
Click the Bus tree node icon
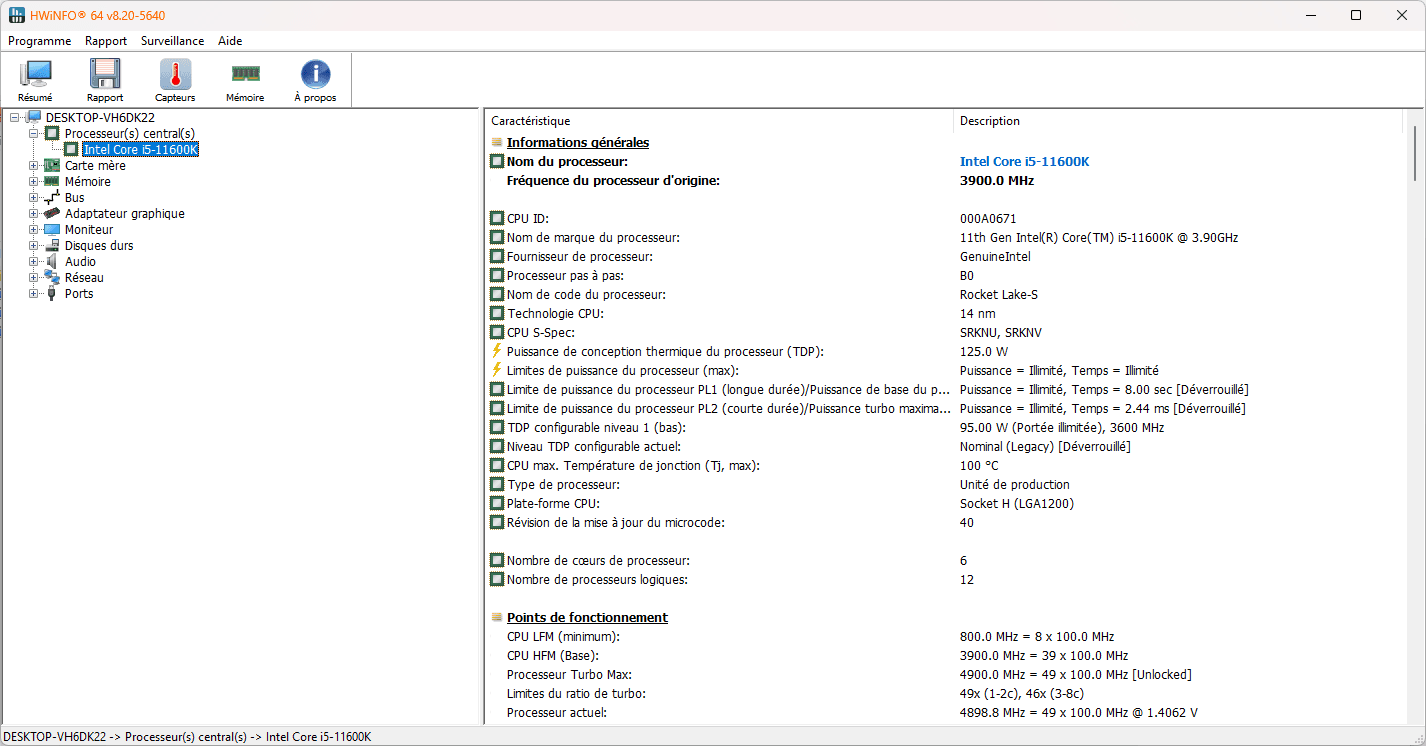(x=51, y=198)
